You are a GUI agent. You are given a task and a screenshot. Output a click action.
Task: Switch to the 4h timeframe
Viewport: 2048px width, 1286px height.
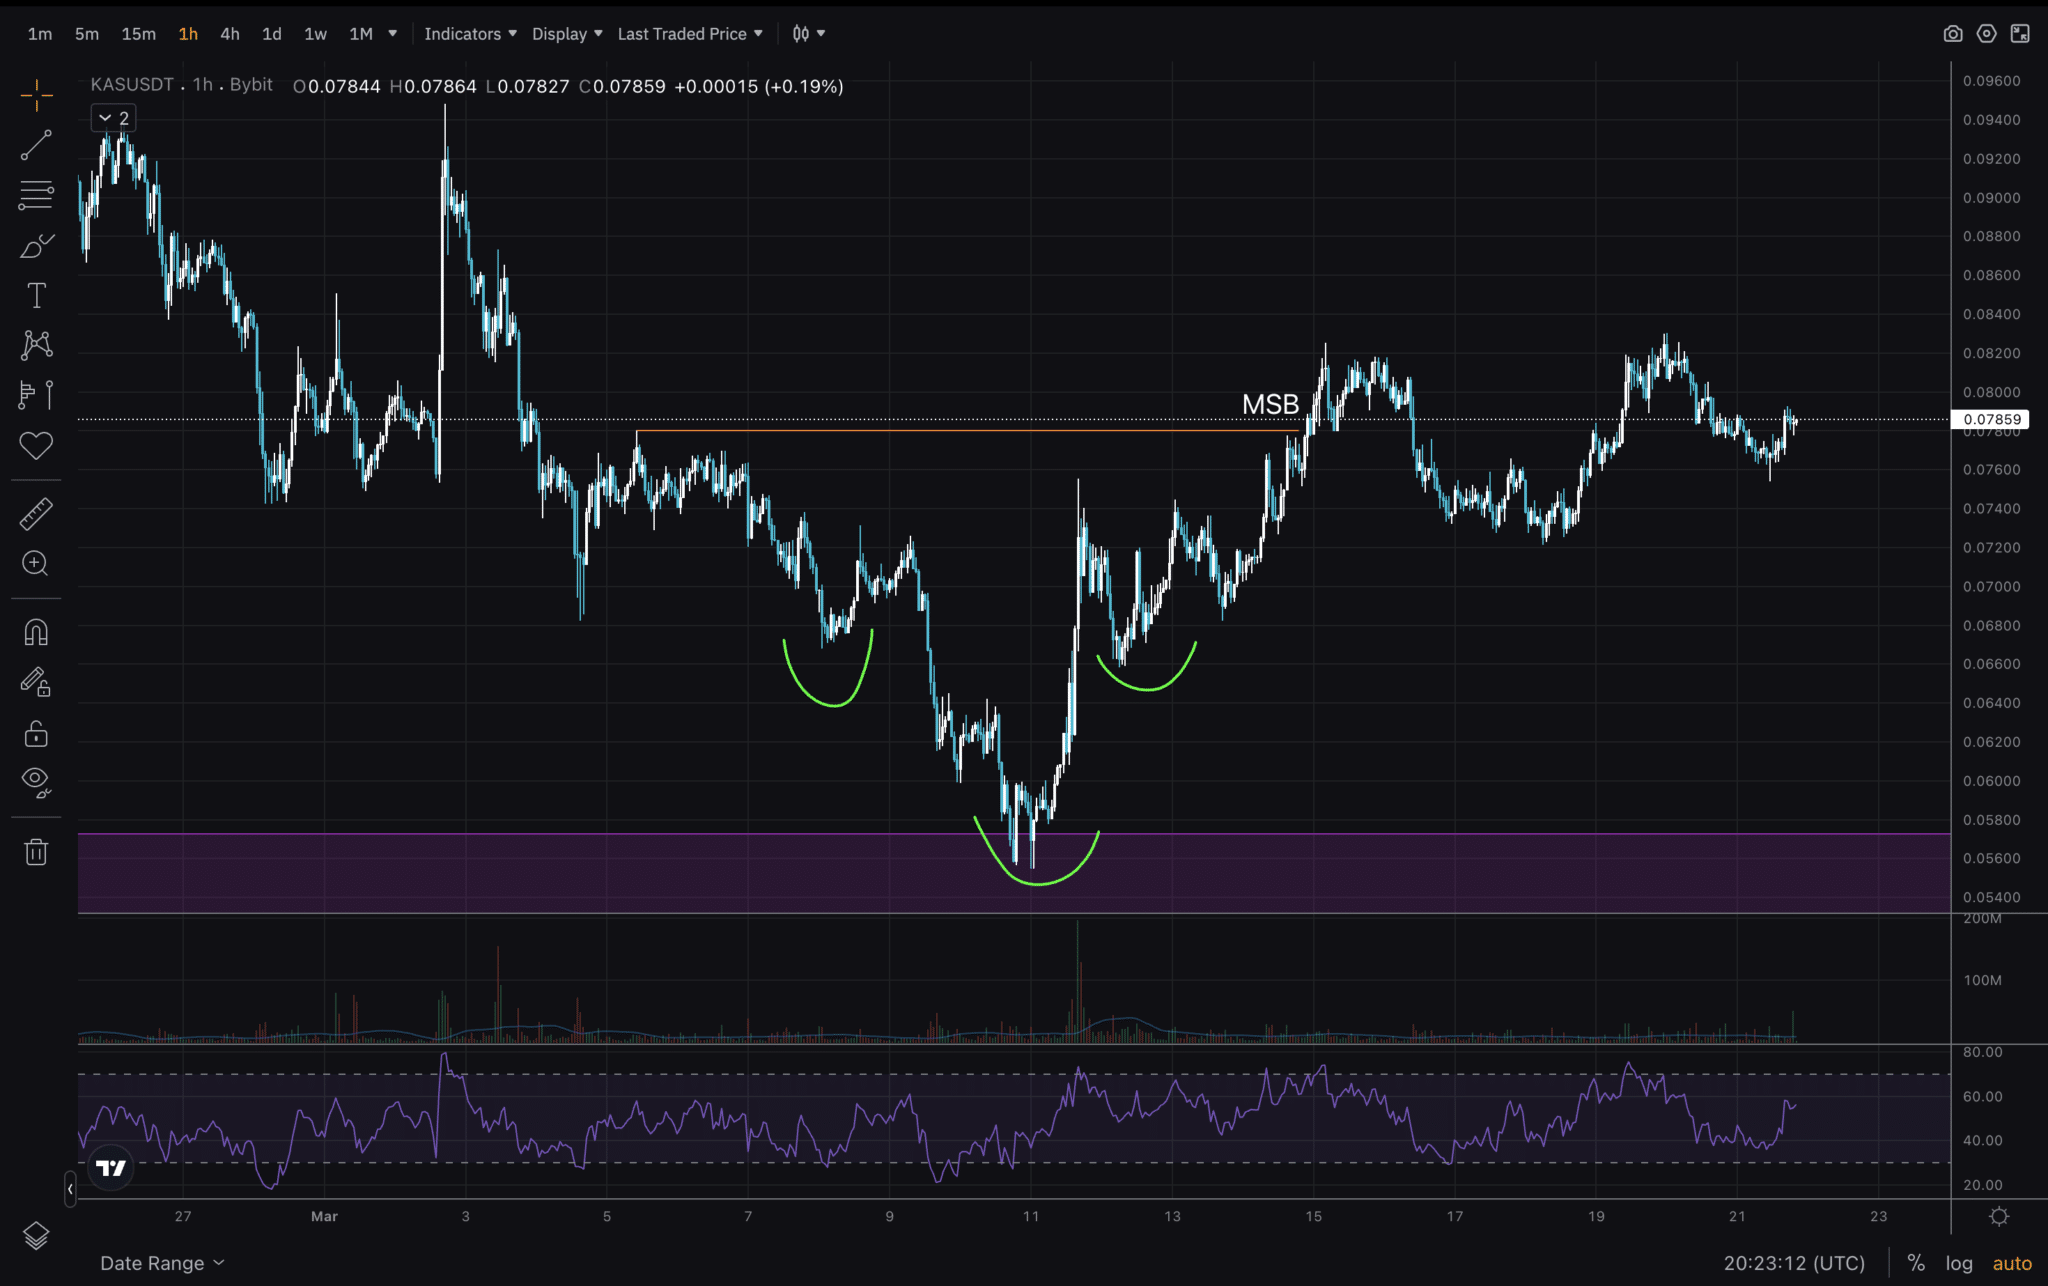coord(230,34)
